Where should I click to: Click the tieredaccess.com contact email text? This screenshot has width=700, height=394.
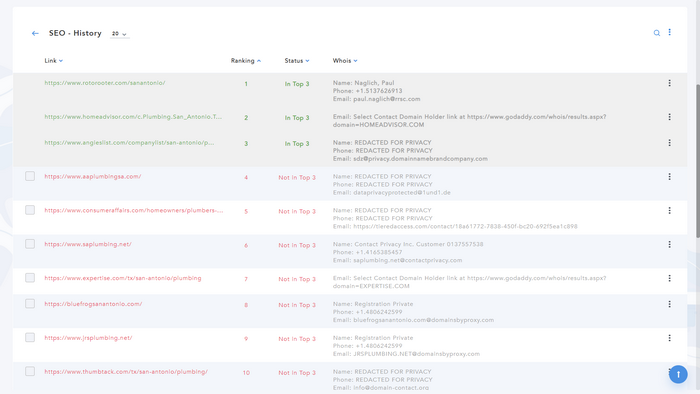coord(465,227)
